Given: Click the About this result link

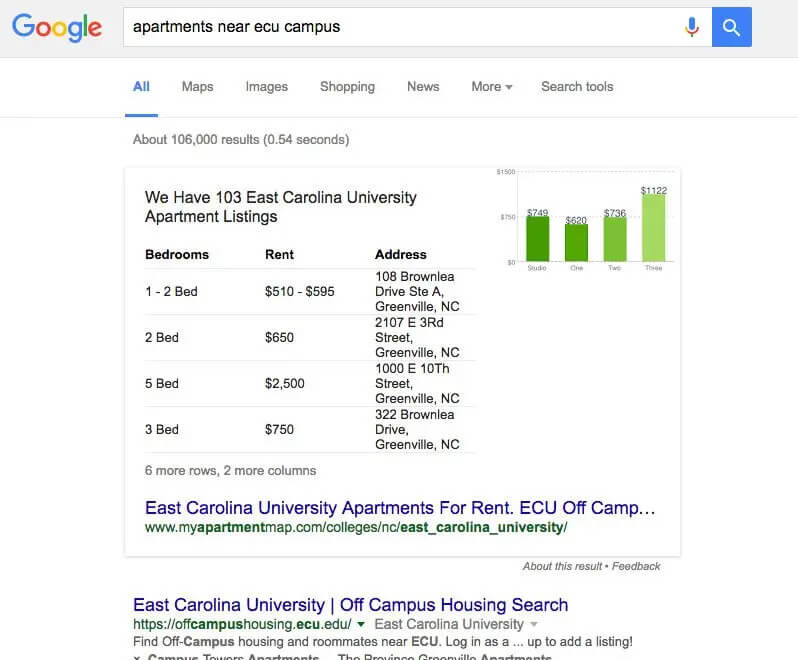Looking at the screenshot, I should point(562,566).
